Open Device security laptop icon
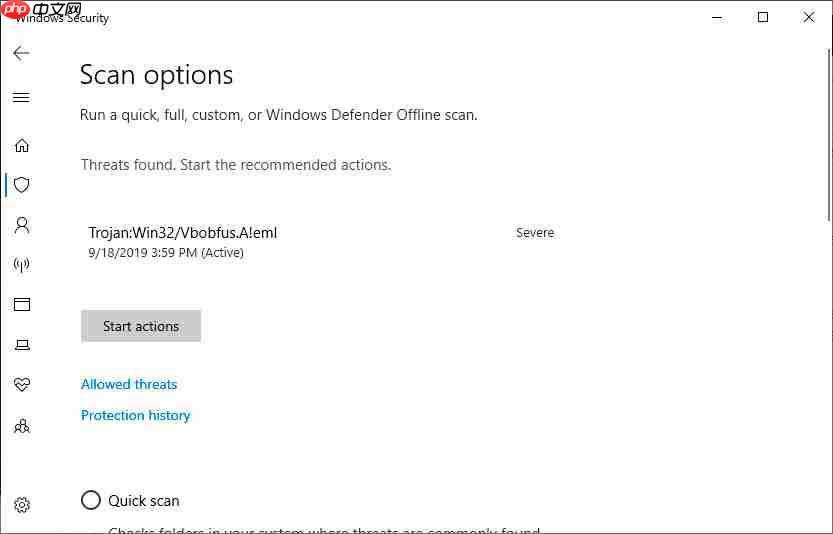This screenshot has height=534, width=833. pyautogui.click(x=22, y=345)
